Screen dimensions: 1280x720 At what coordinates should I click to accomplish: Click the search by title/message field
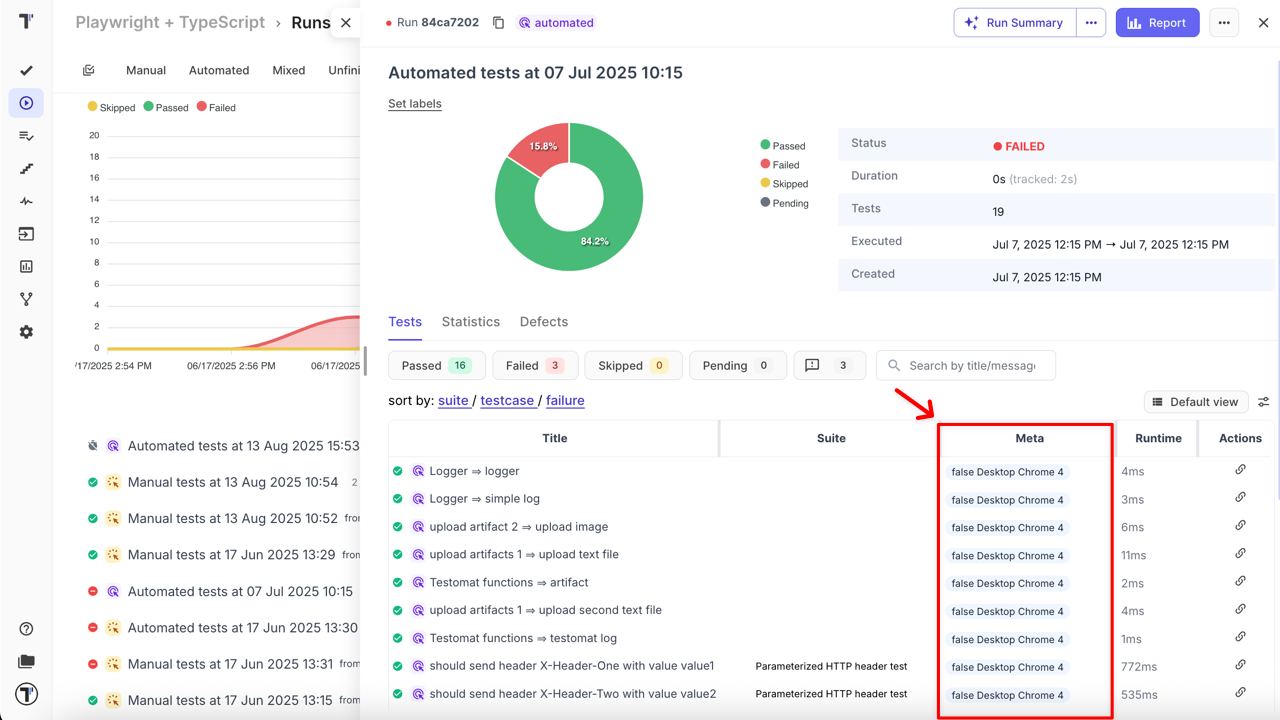[965, 365]
